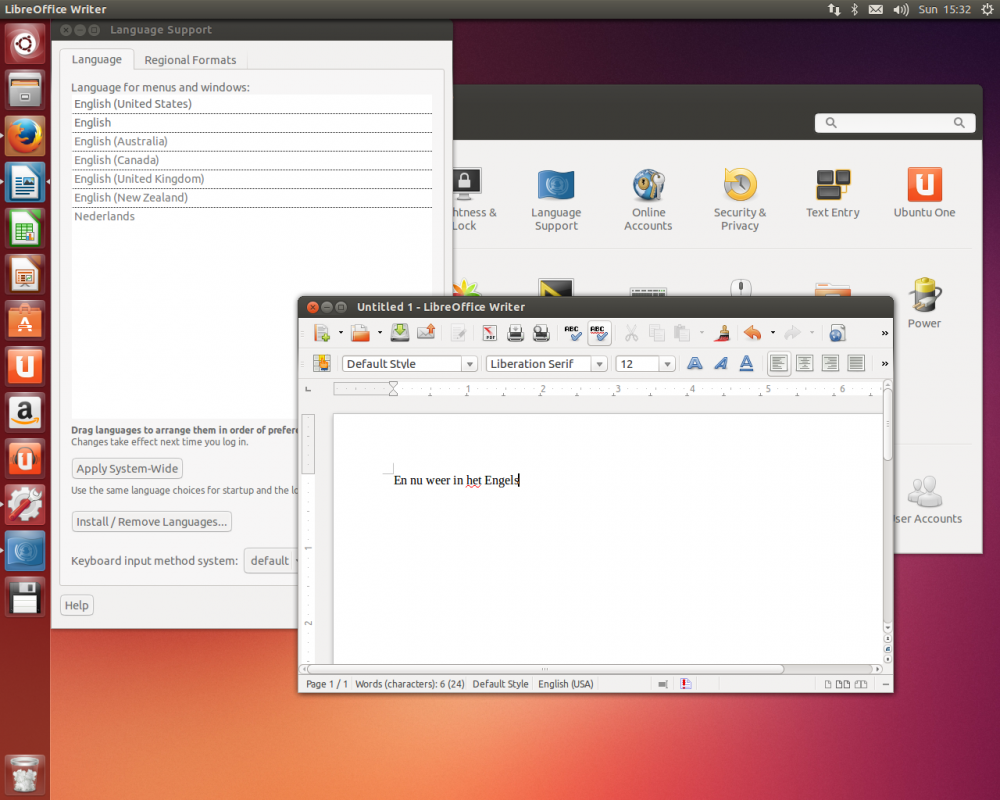
Task: Align paragraph right
Action: point(830,364)
